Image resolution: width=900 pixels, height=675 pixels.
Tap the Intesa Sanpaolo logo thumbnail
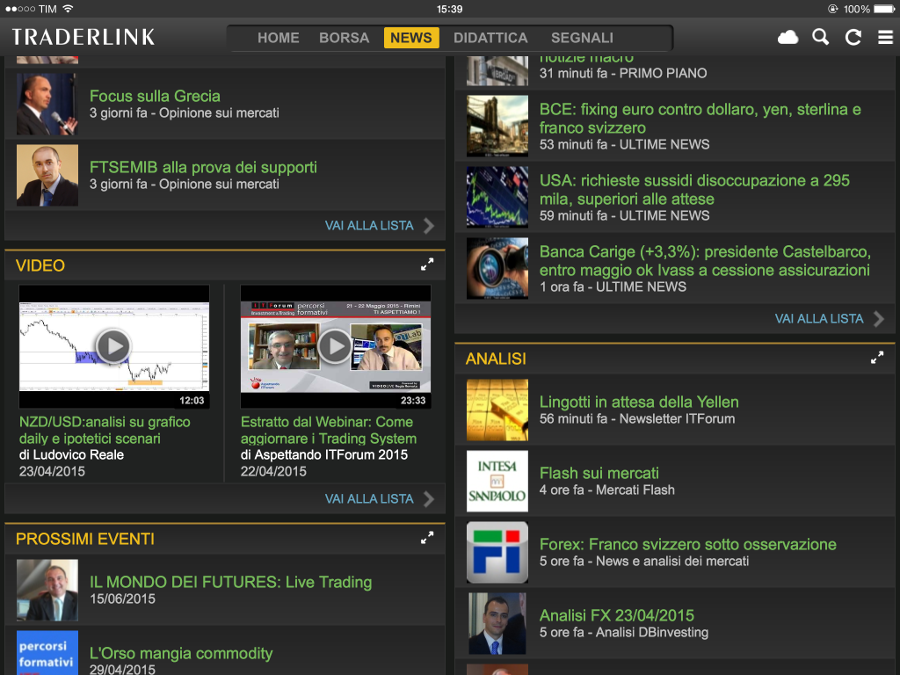coord(497,482)
